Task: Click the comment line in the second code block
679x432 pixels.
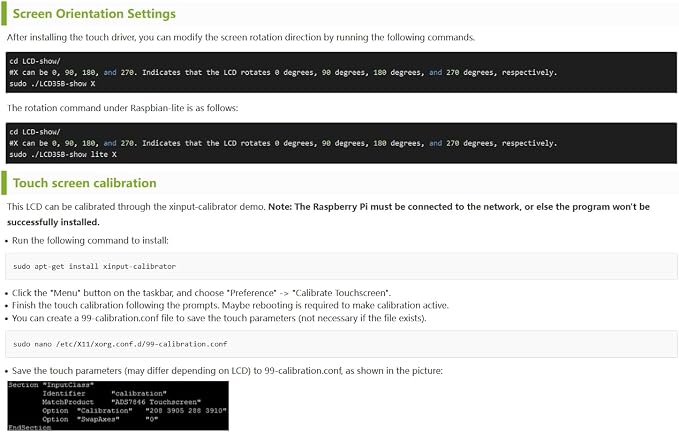Action: click(x=283, y=143)
